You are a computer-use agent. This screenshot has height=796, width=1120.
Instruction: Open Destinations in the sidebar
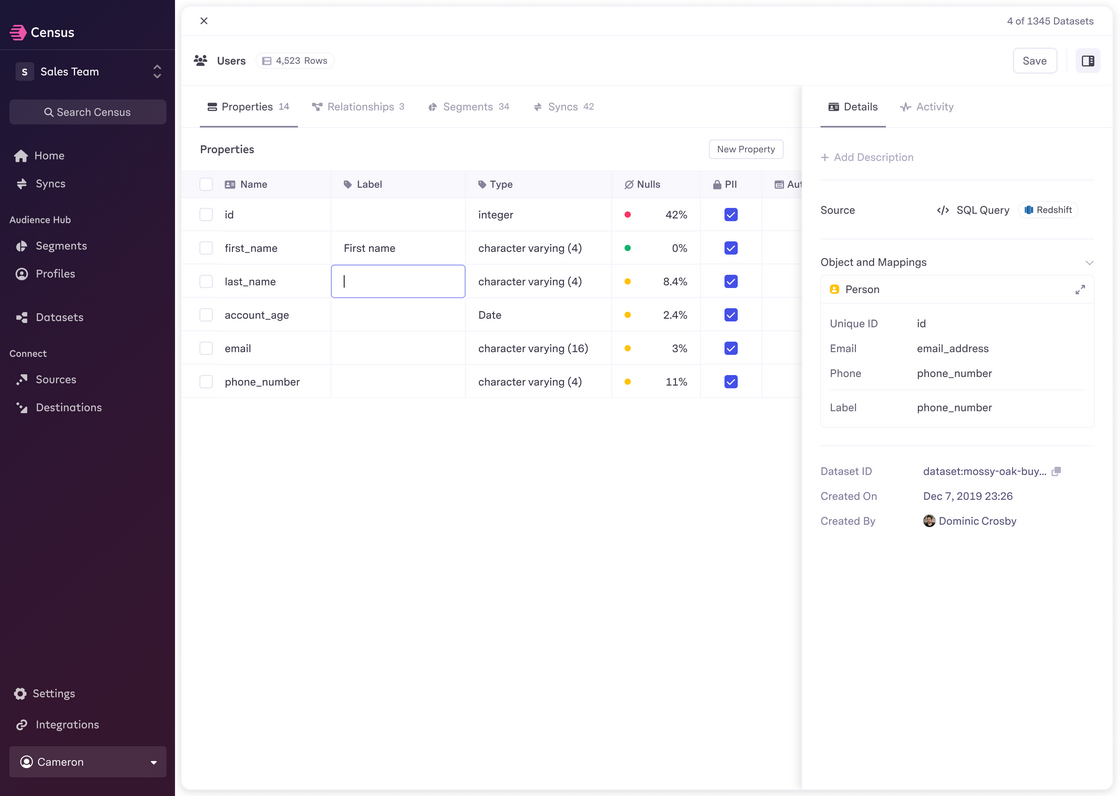pyautogui.click(x=68, y=408)
